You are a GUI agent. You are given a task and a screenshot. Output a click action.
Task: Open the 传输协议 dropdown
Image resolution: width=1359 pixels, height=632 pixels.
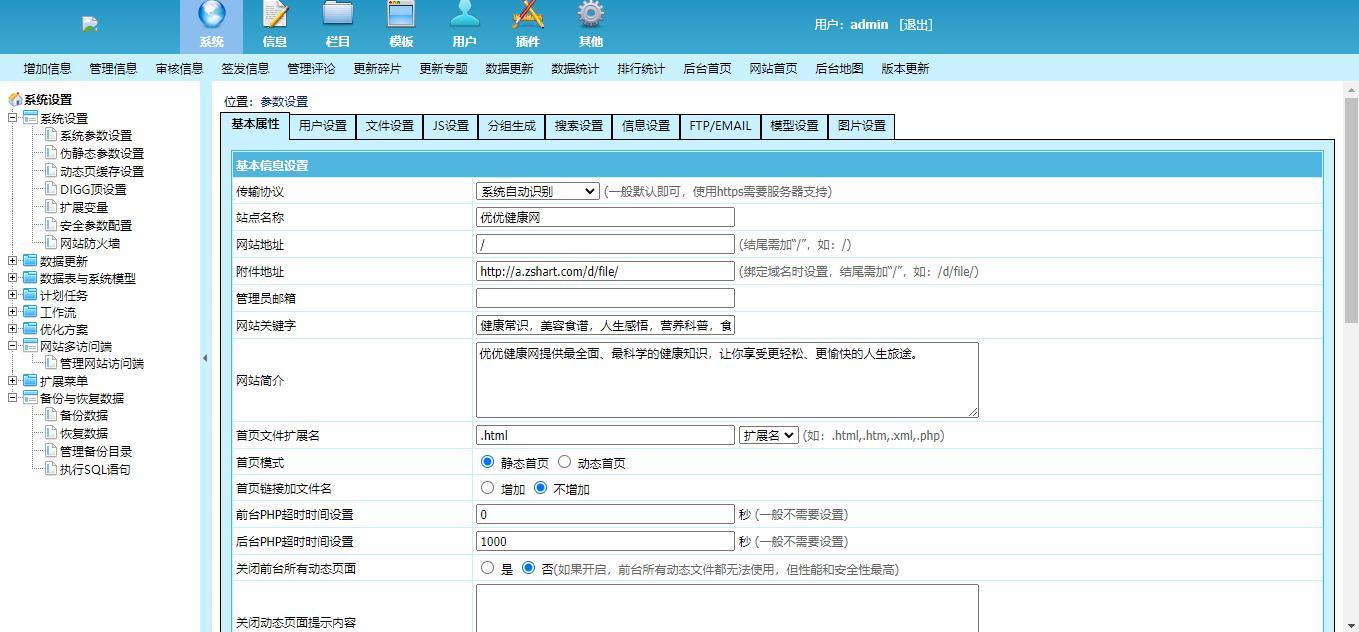[x=538, y=191]
